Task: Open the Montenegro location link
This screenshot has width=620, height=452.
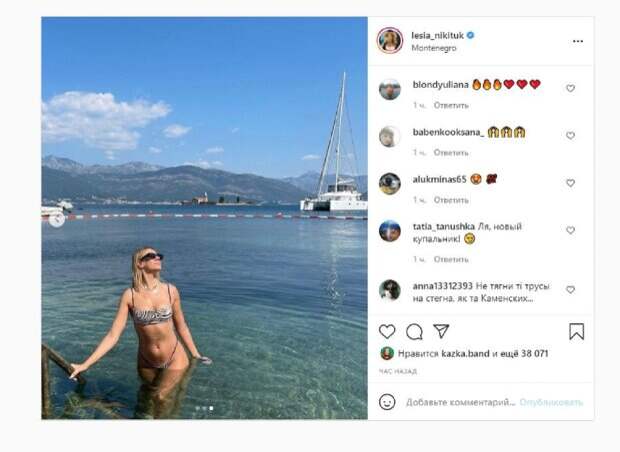Action: pos(434,48)
